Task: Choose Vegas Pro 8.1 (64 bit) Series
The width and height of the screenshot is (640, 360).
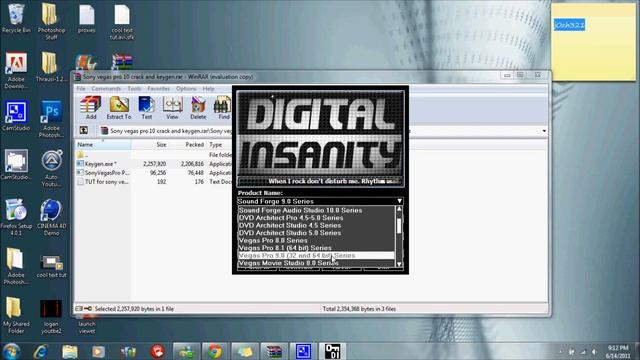Action: coord(316,248)
